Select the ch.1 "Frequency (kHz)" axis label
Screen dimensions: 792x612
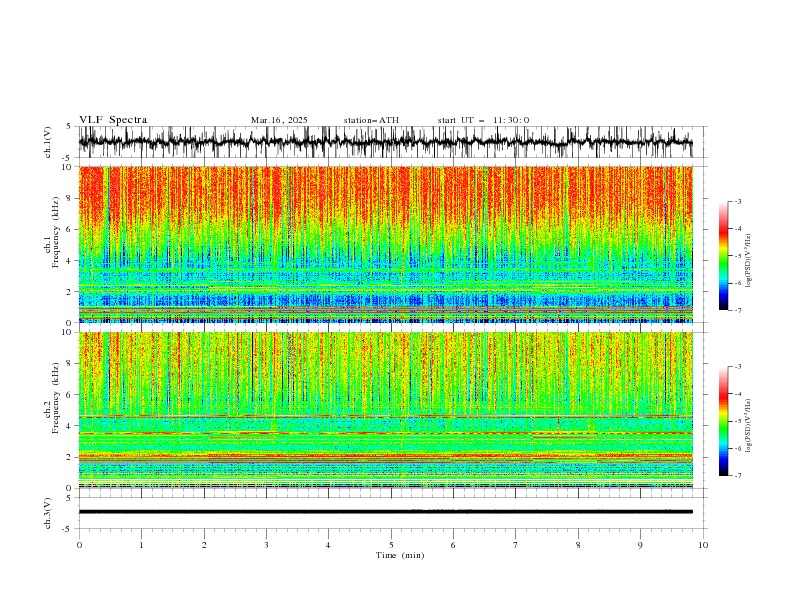(56, 233)
